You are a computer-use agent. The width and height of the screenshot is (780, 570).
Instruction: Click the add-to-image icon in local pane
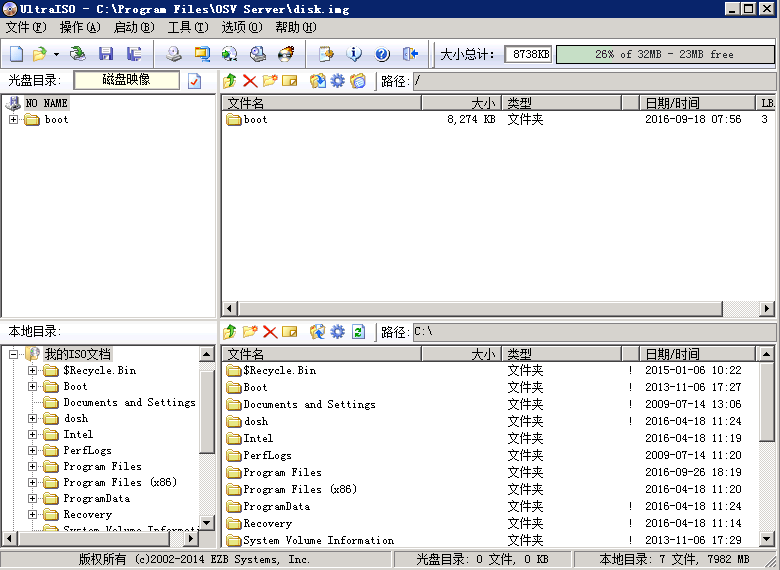click(317, 331)
